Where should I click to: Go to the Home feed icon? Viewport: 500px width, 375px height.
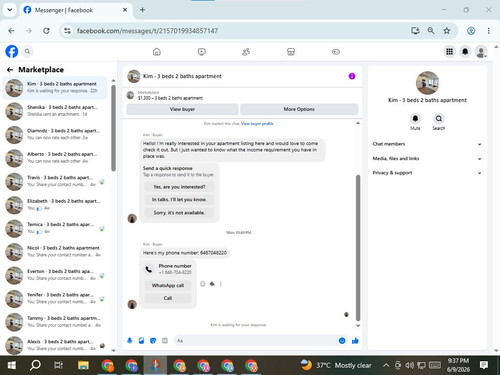(x=157, y=52)
